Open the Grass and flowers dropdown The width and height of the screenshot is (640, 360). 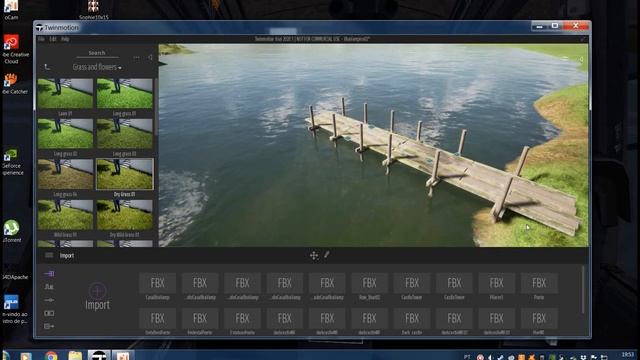pyautogui.click(x=97, y=67)
